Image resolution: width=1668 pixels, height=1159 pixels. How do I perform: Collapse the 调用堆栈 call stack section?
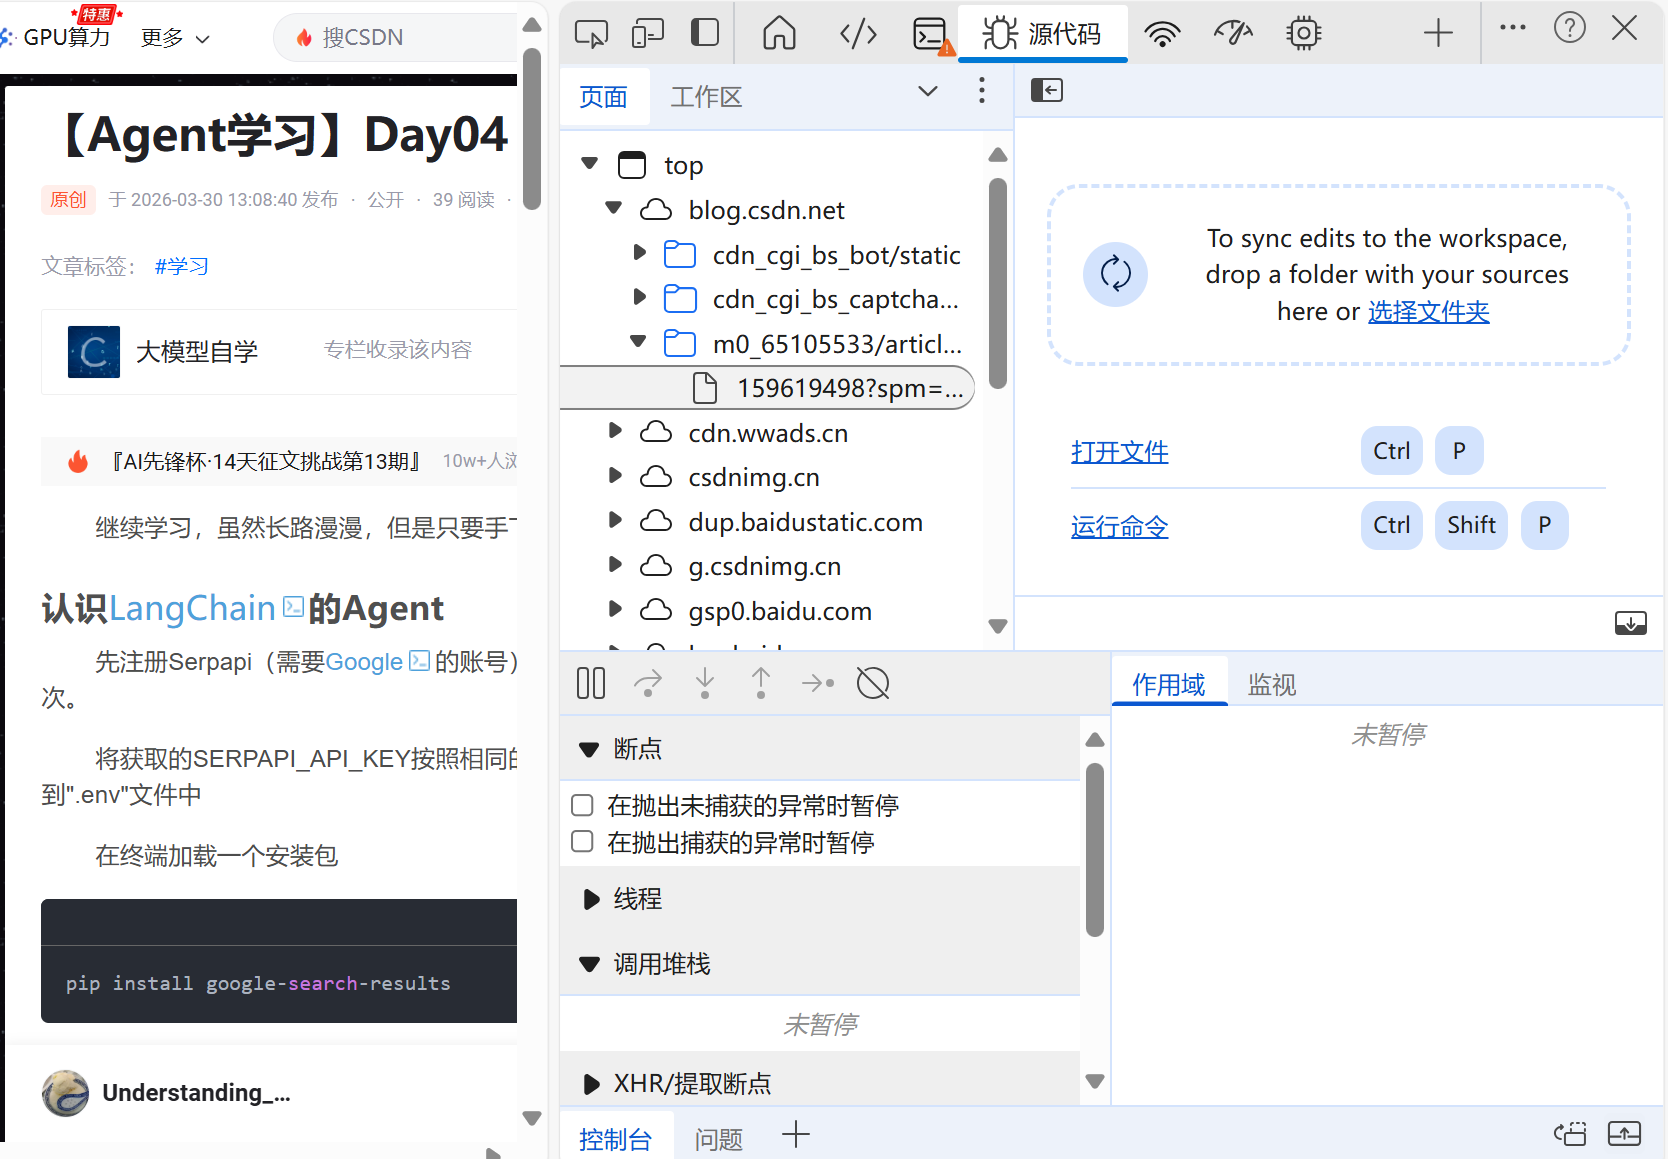589,964
